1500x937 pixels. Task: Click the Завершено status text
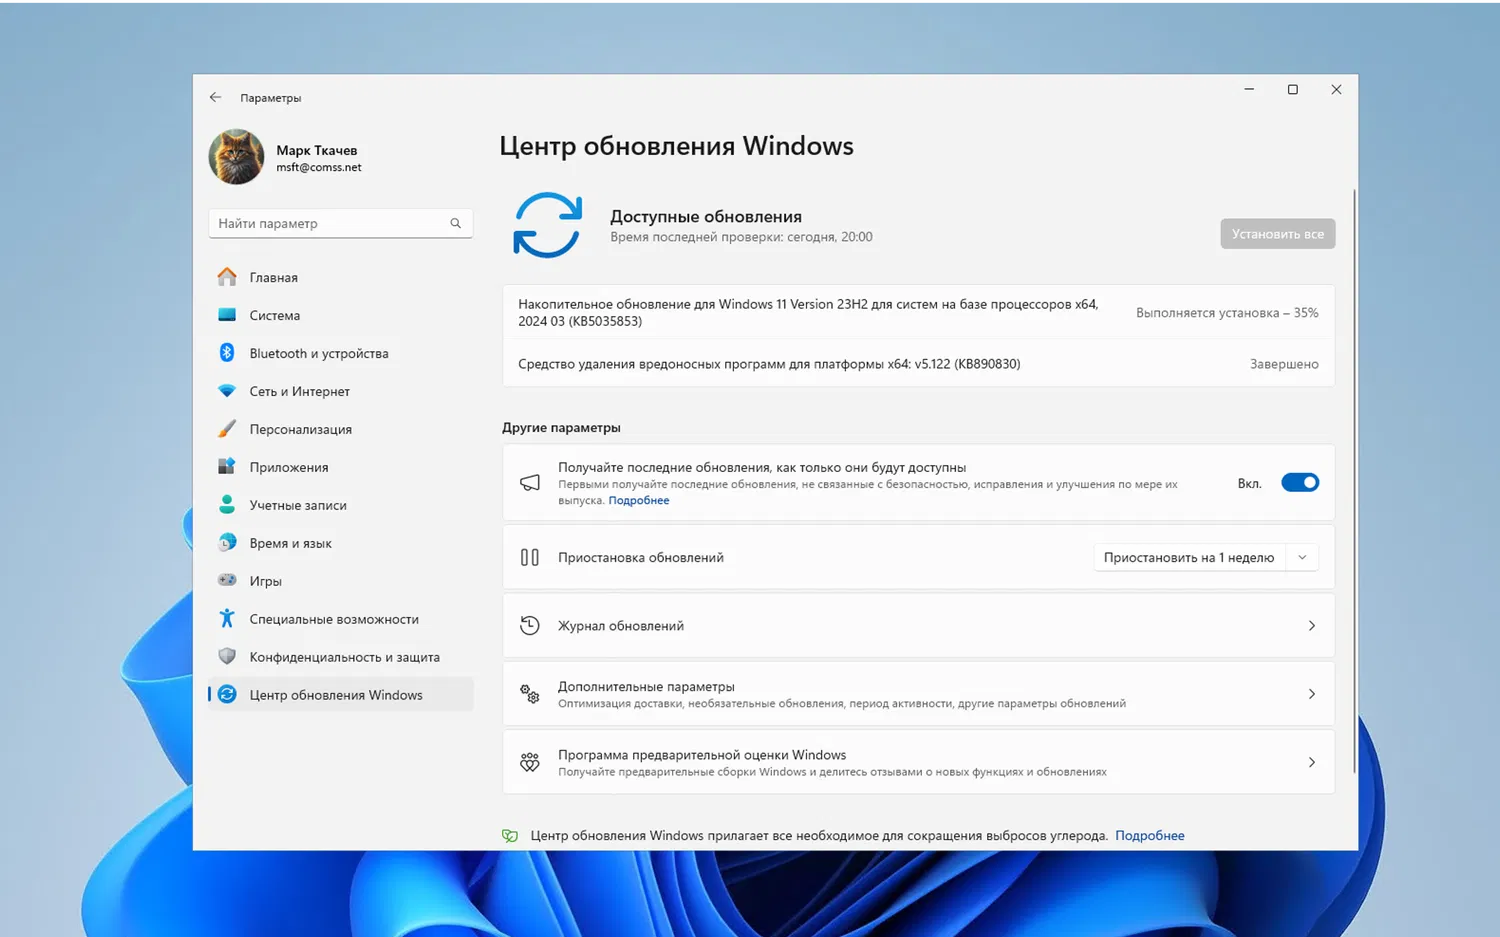coord(1284,364)
